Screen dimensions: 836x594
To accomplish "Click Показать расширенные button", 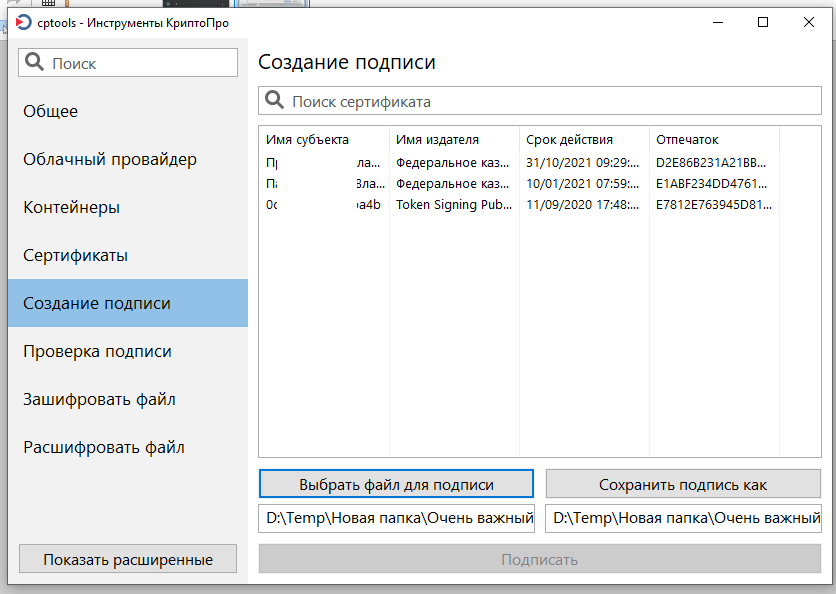I will [128, 560].
